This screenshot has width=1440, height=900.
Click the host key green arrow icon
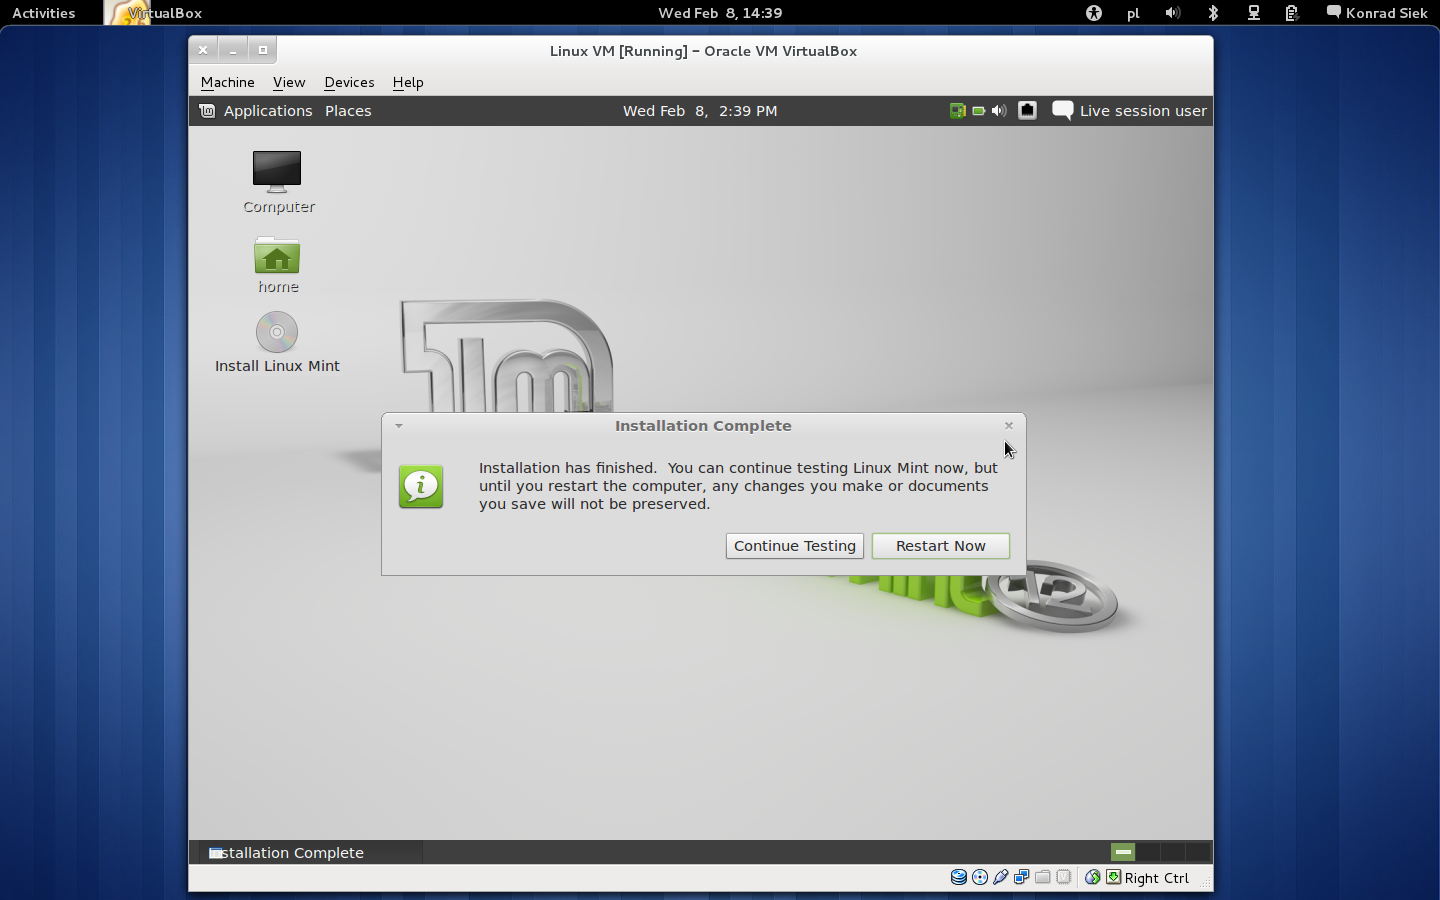(x=1113, y=877)
